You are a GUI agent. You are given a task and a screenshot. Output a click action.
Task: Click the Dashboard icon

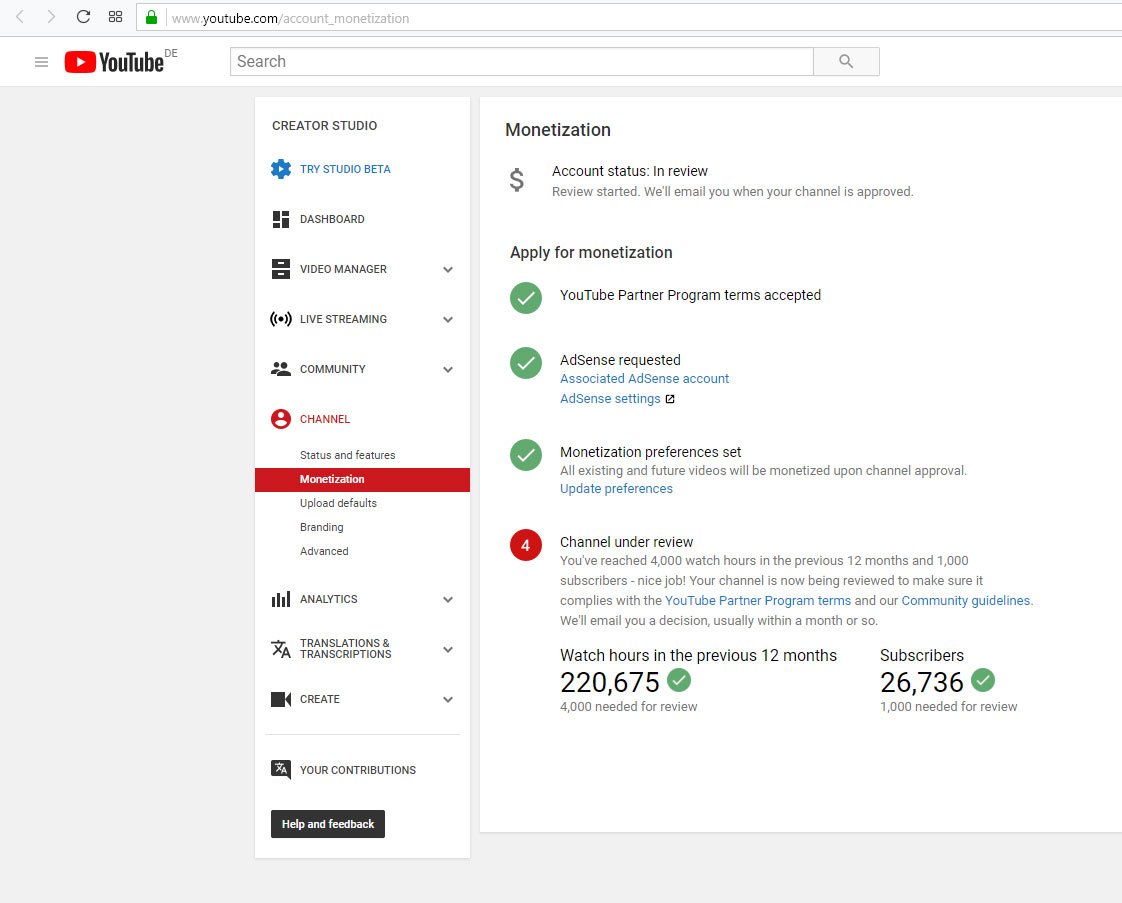(280, 219)
